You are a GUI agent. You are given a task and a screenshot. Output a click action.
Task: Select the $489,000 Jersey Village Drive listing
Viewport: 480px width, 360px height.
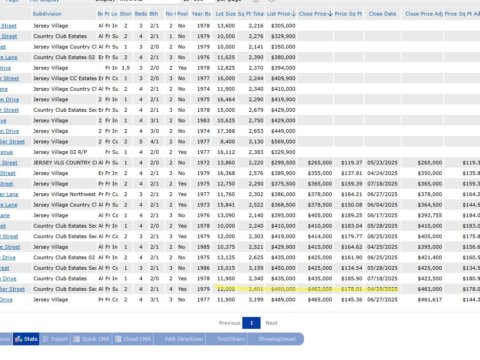point(6,300)
